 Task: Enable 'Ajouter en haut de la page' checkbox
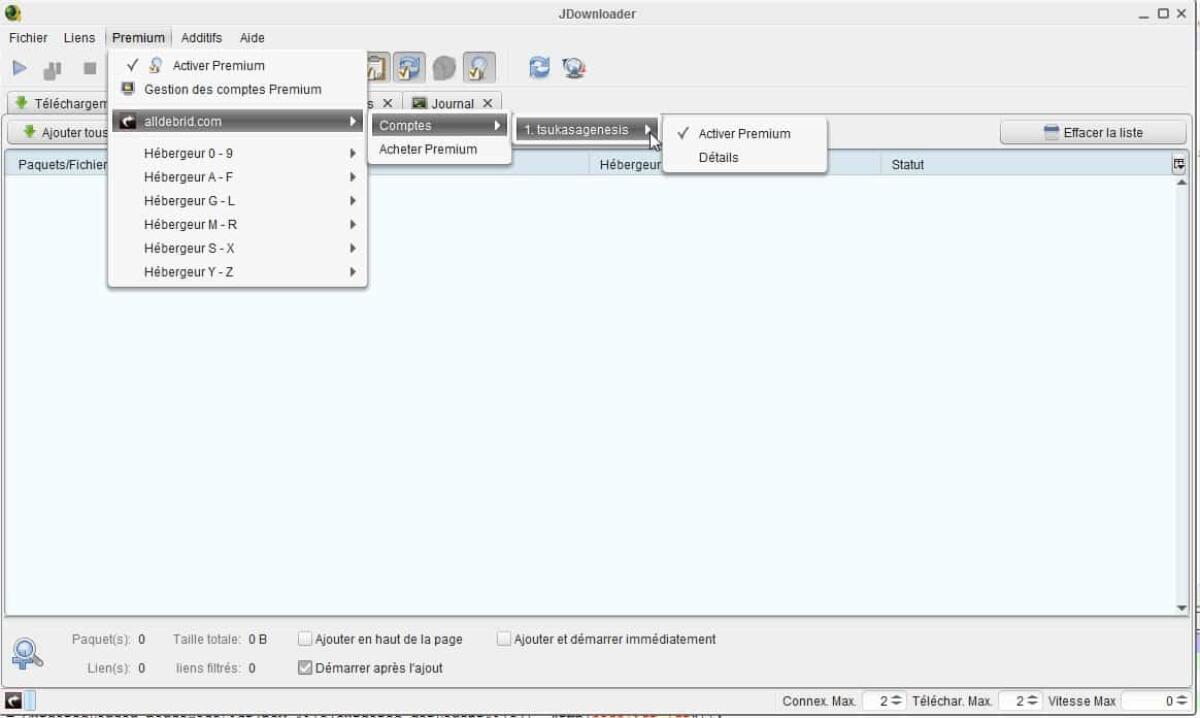tap(304, 639)
